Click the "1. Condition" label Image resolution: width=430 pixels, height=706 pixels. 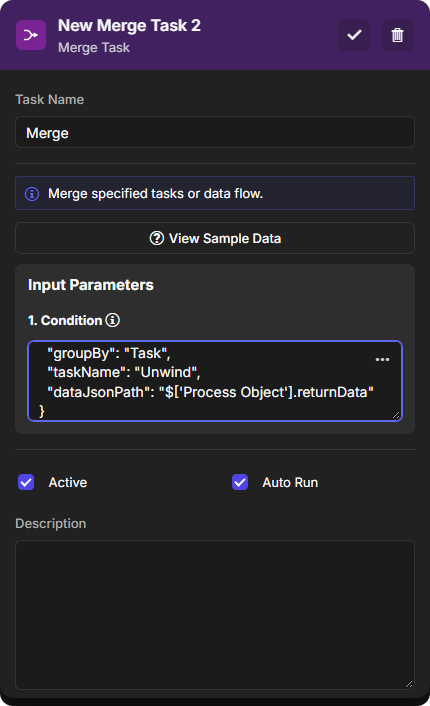pos(65,320)
